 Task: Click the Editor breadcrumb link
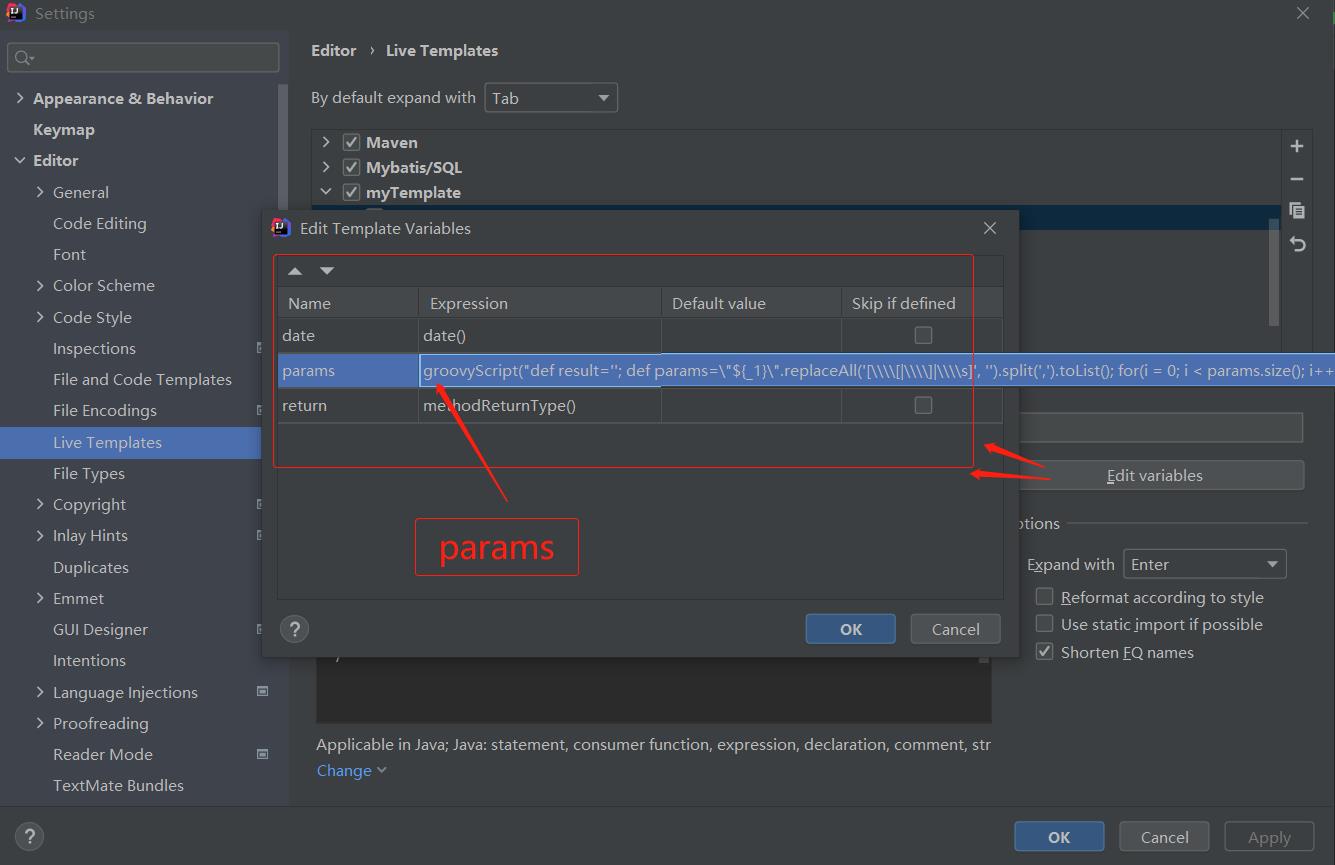pos(334,50)
